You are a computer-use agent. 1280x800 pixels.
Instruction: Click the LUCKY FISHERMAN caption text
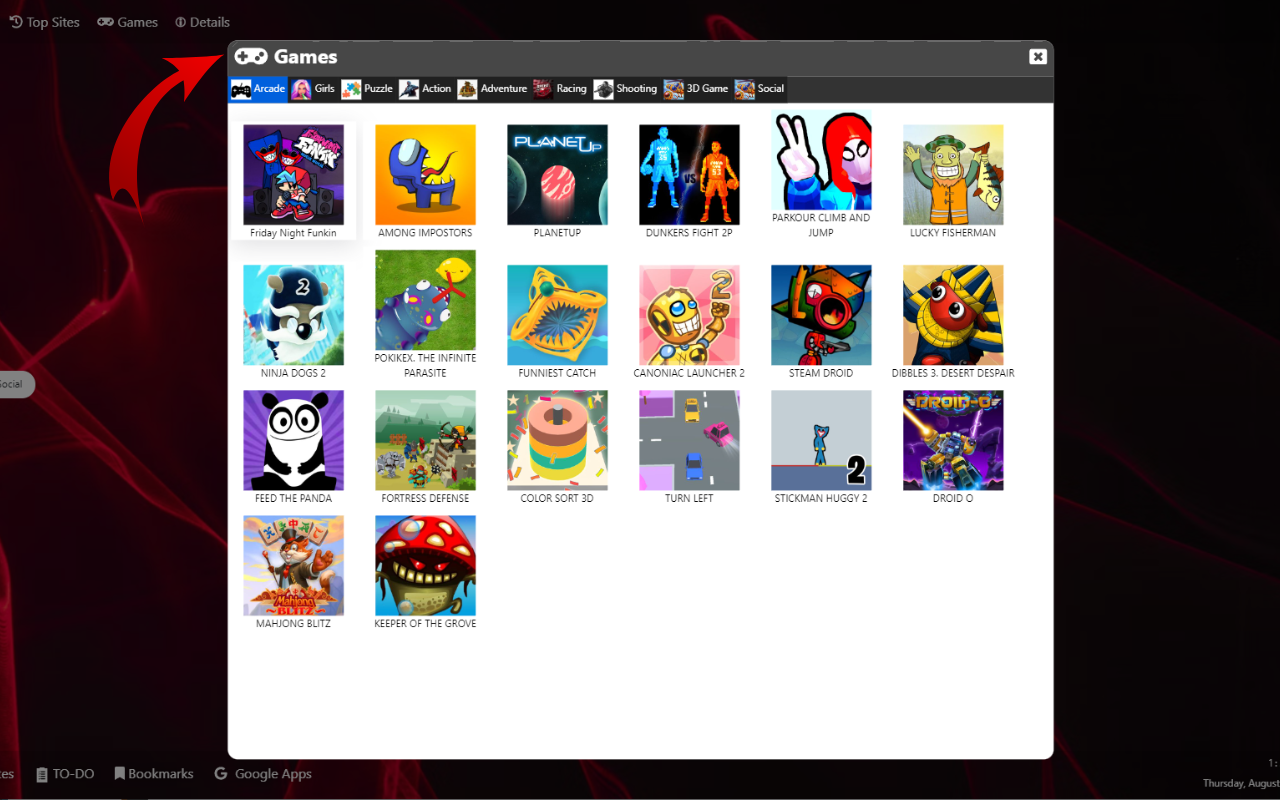(x=953, y=233)
